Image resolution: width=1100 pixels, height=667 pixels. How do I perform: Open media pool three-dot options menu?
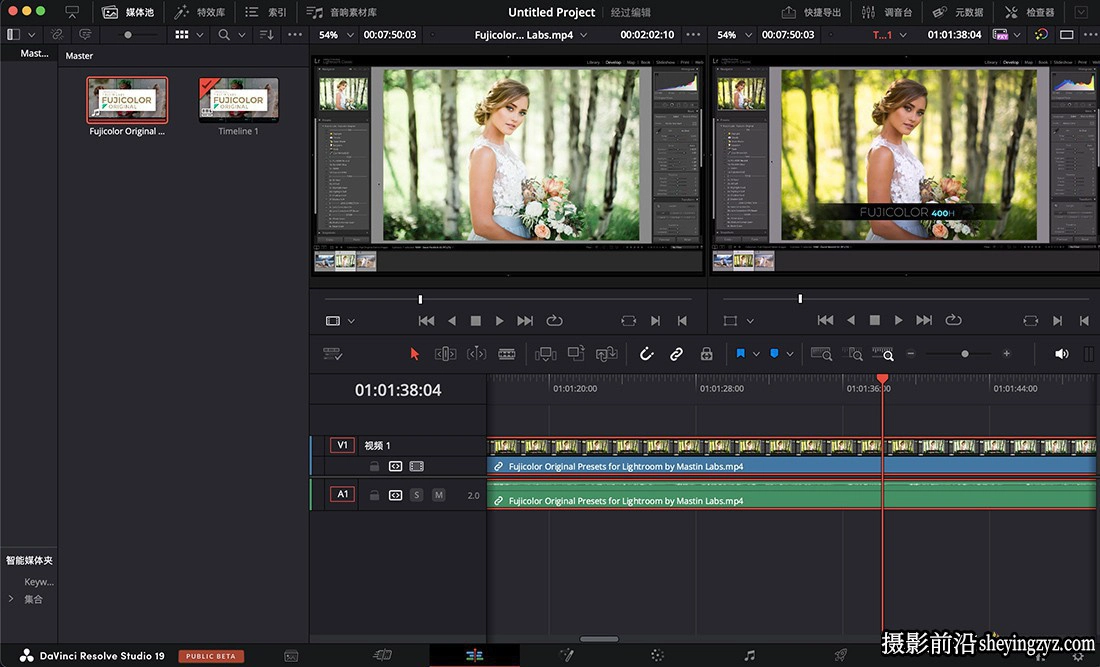tap(295, 34)
